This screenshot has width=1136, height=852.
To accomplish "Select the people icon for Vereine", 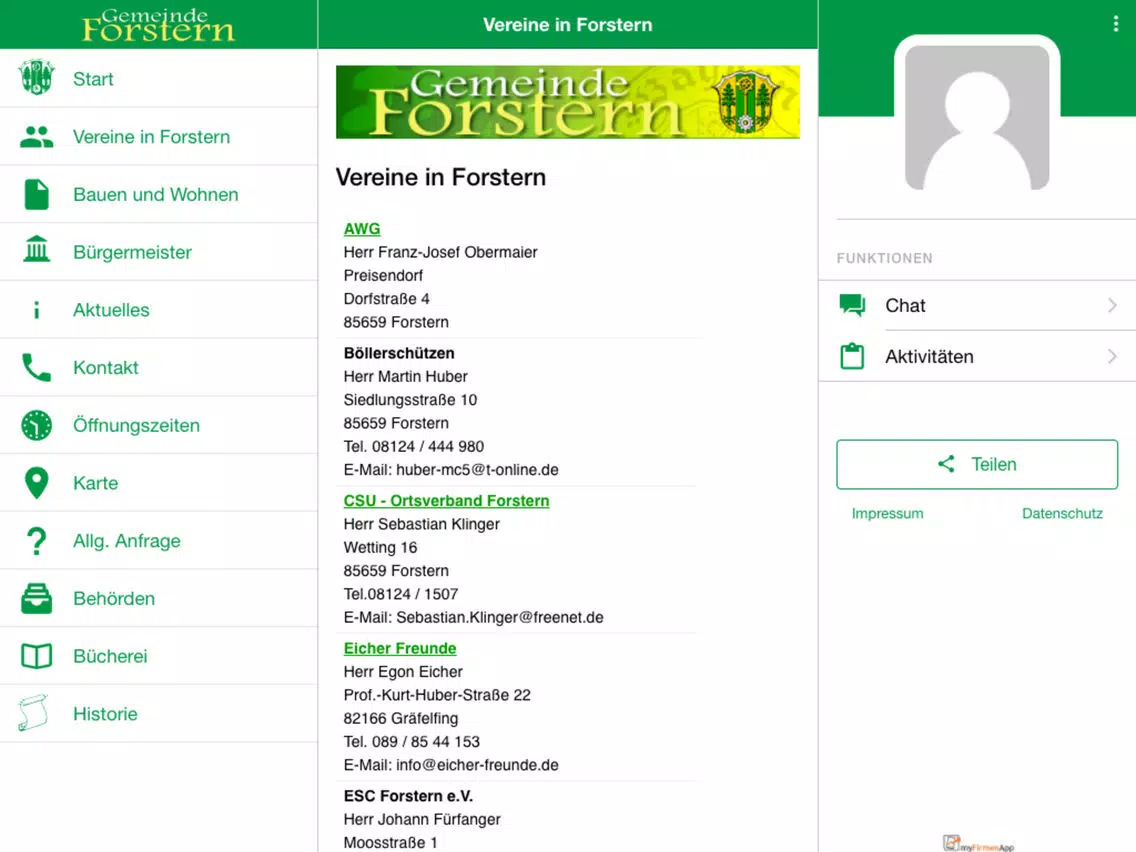I will pyautogui.click(x=36, y=136).
